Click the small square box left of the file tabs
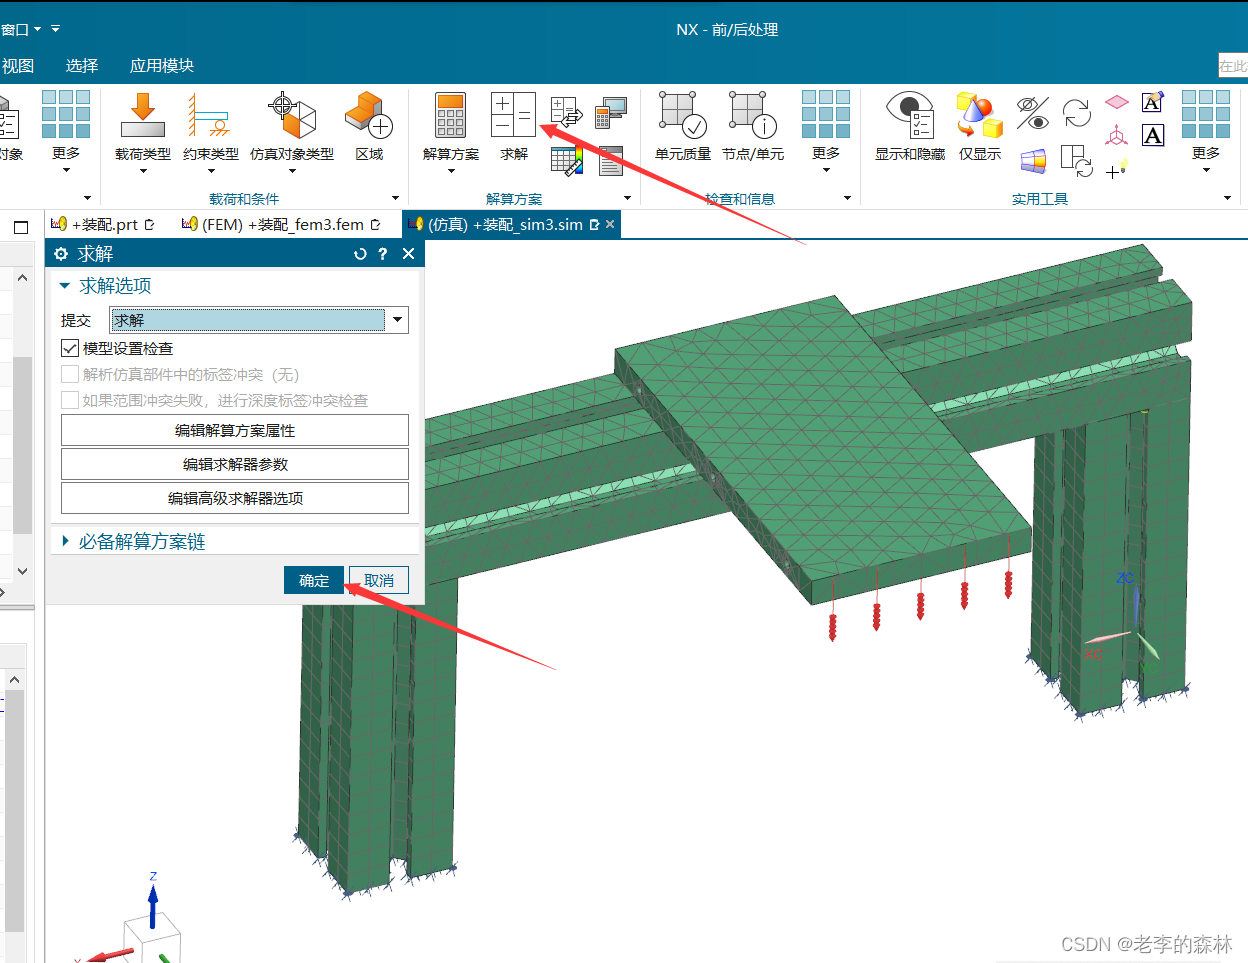Screen dimensions: 1248x963 click(20, 226)
